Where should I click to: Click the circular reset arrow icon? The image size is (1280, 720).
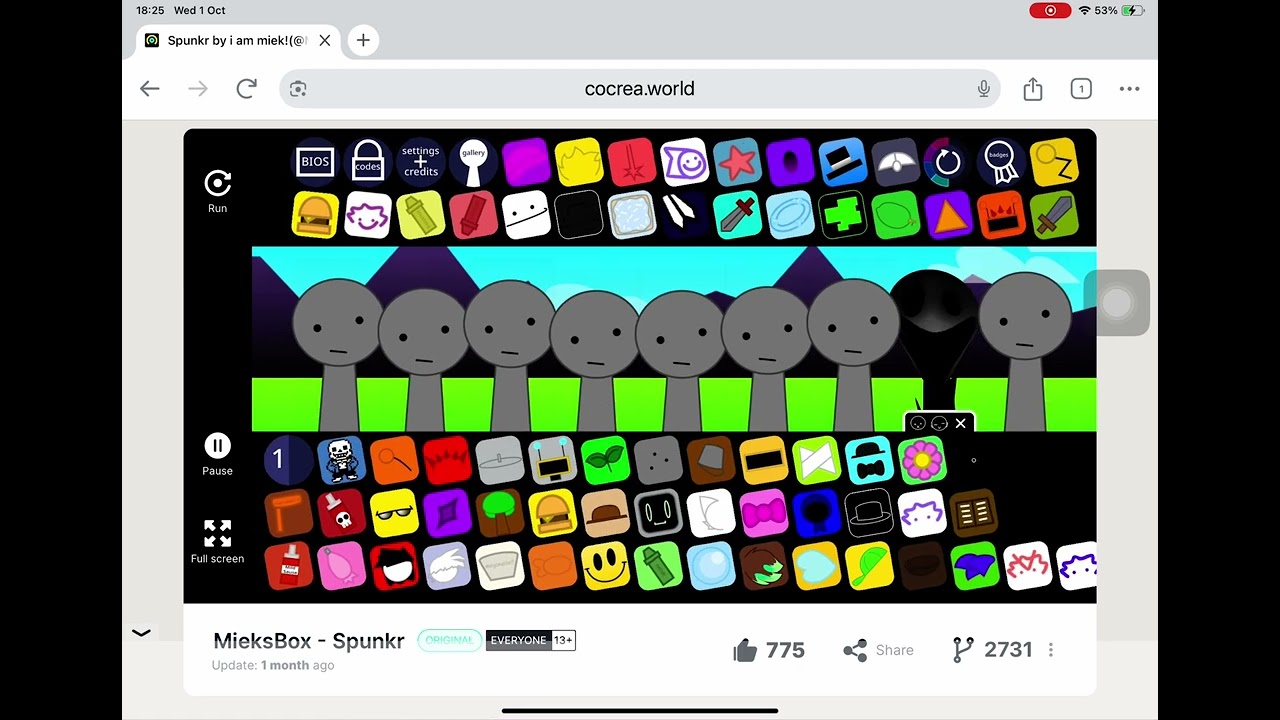[948, 162]
